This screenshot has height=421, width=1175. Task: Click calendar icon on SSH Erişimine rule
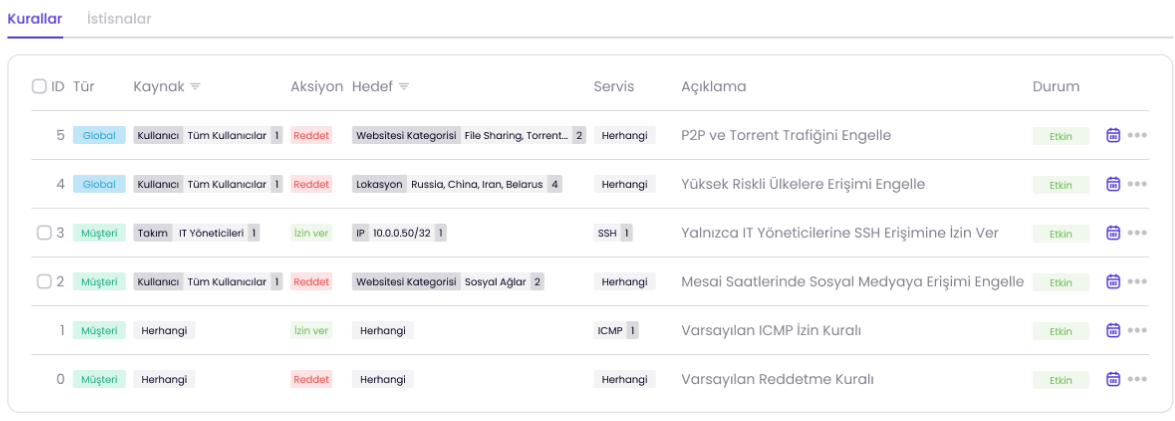[1113, 233]
